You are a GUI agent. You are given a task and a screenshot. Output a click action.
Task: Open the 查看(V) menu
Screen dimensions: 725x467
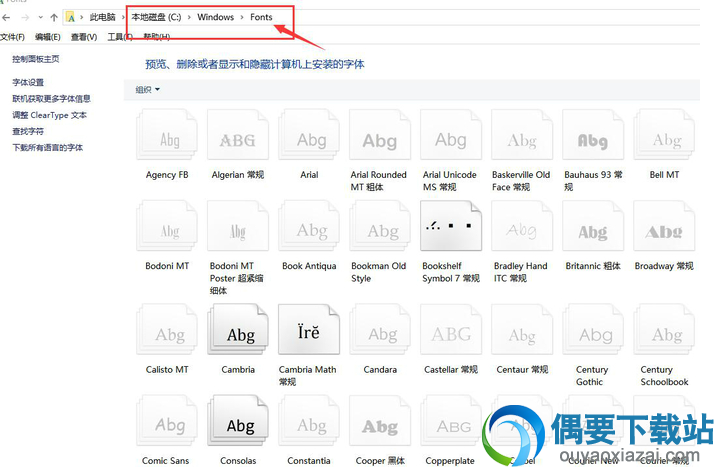click(x=84, y=37)
